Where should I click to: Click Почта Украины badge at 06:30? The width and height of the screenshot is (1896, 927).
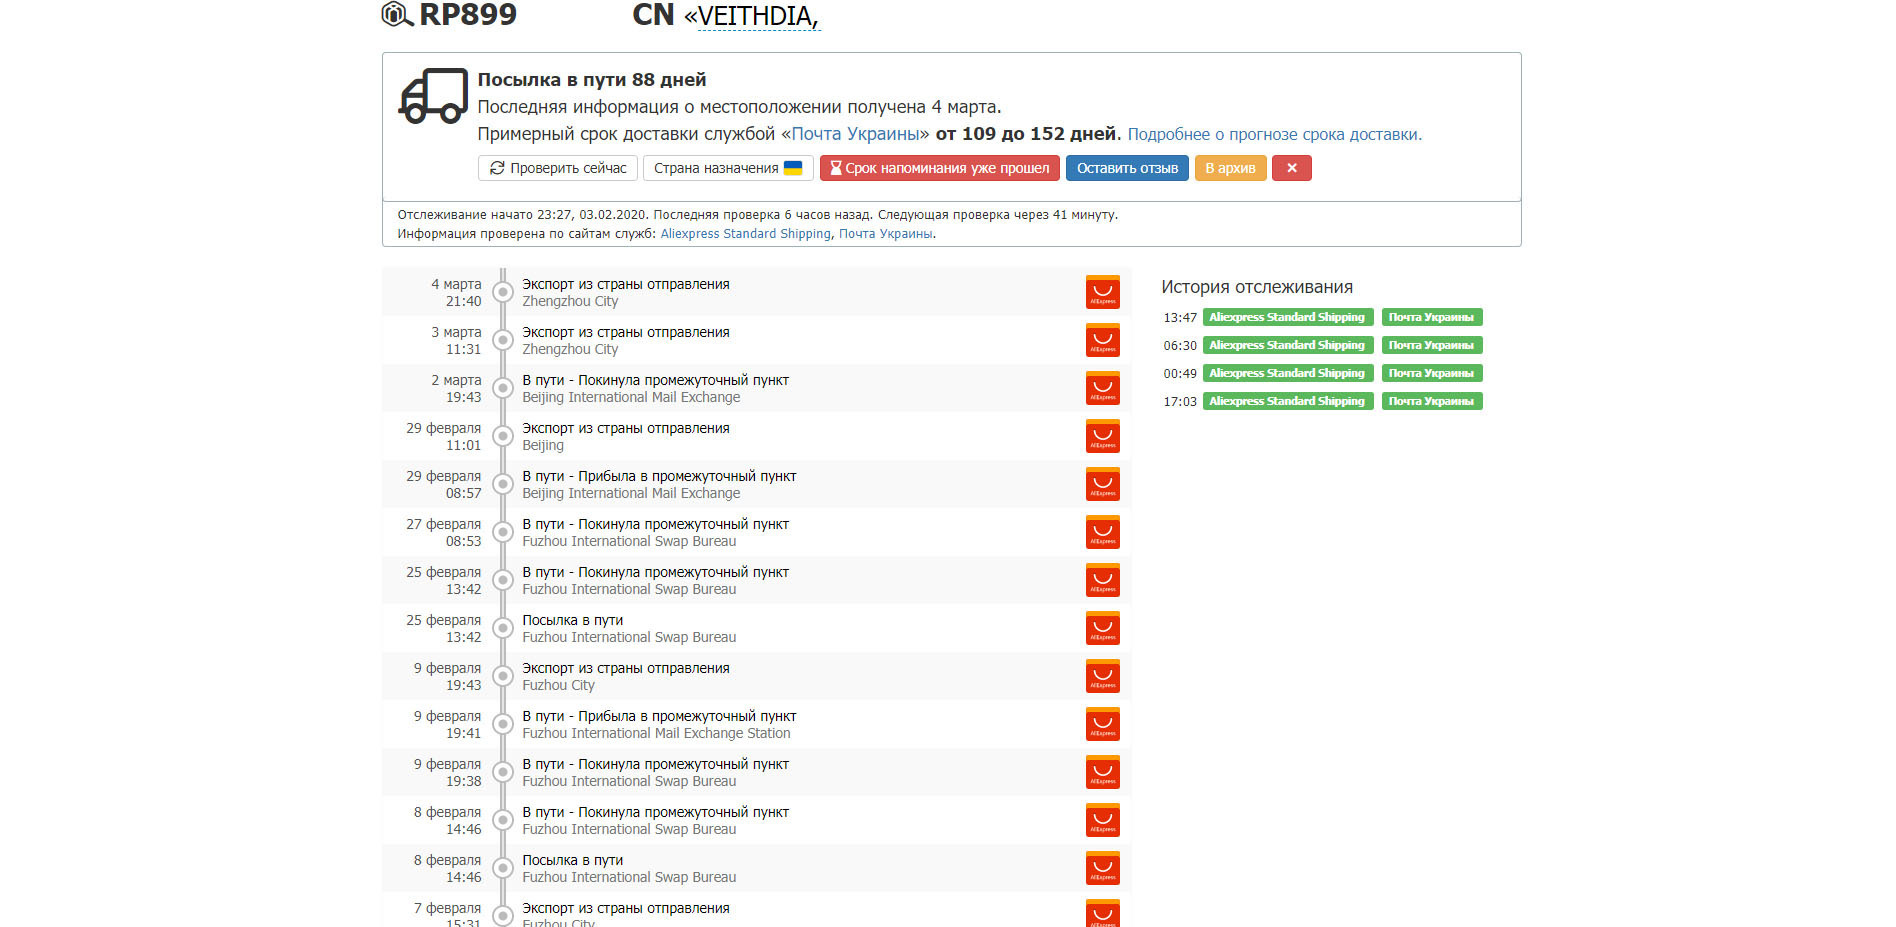1431,345
